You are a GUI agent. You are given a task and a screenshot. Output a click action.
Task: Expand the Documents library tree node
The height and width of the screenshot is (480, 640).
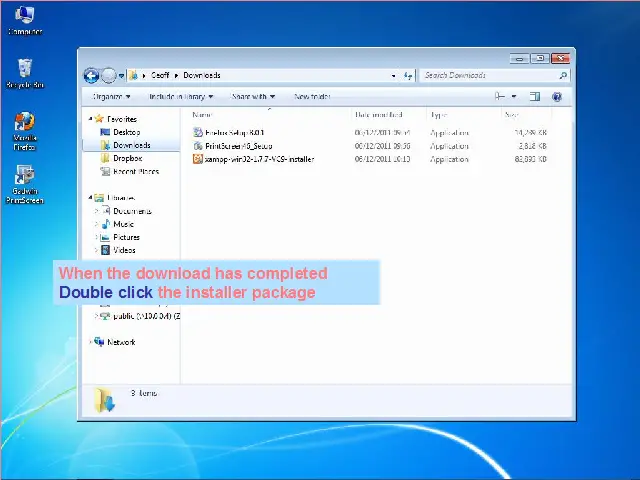click(96, 211)
